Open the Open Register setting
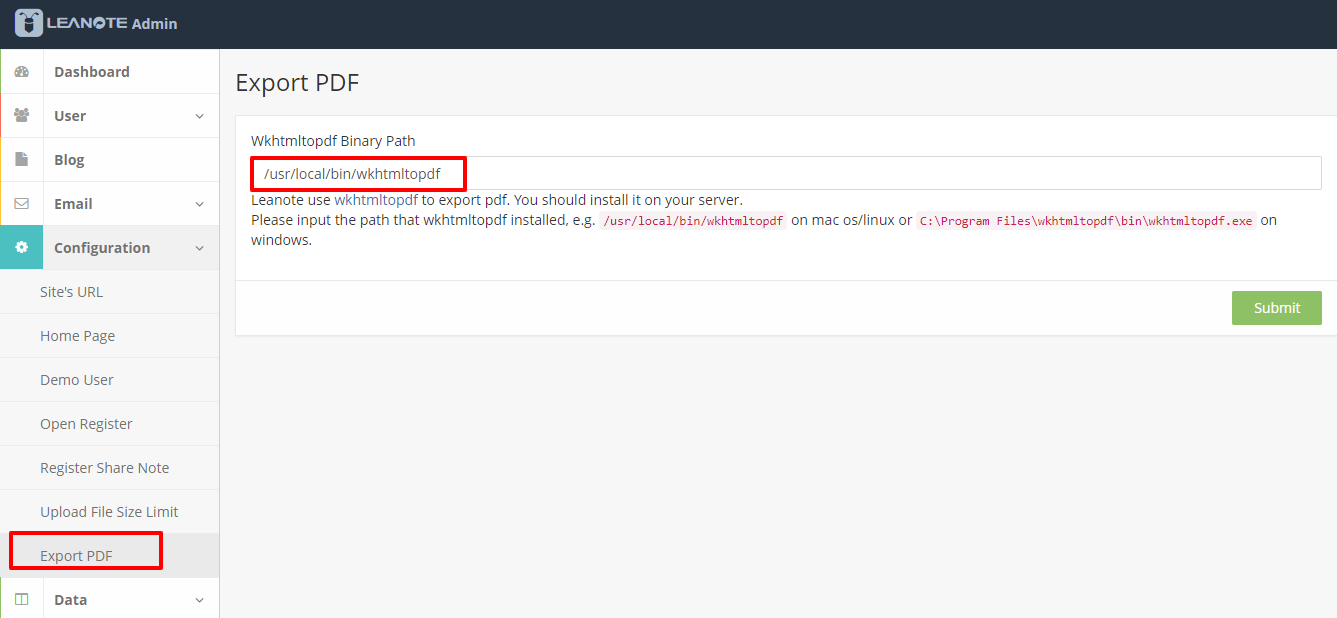The height and width of the screenshot is (618, 1337). coord(110,424)
